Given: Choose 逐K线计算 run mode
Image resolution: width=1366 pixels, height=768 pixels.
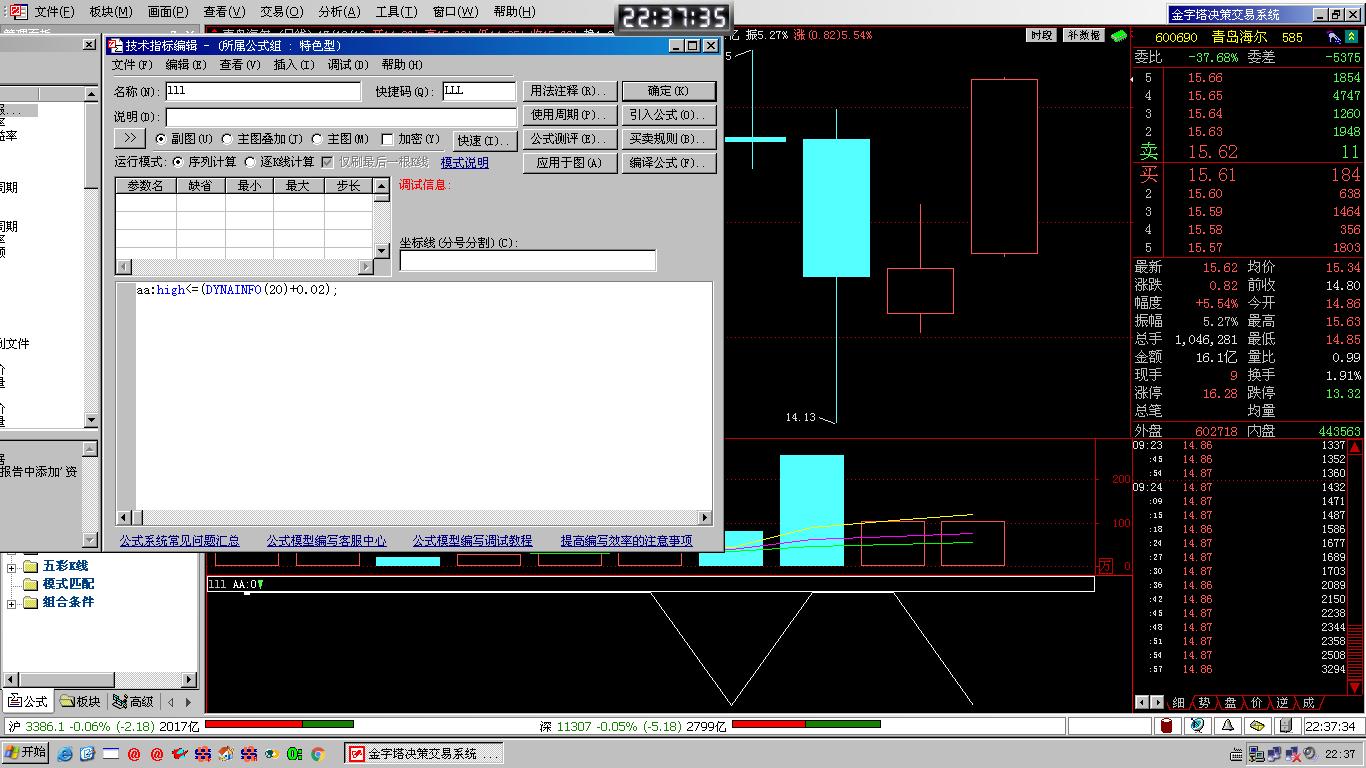Looking at the screenshot, I should click(251, 162).
